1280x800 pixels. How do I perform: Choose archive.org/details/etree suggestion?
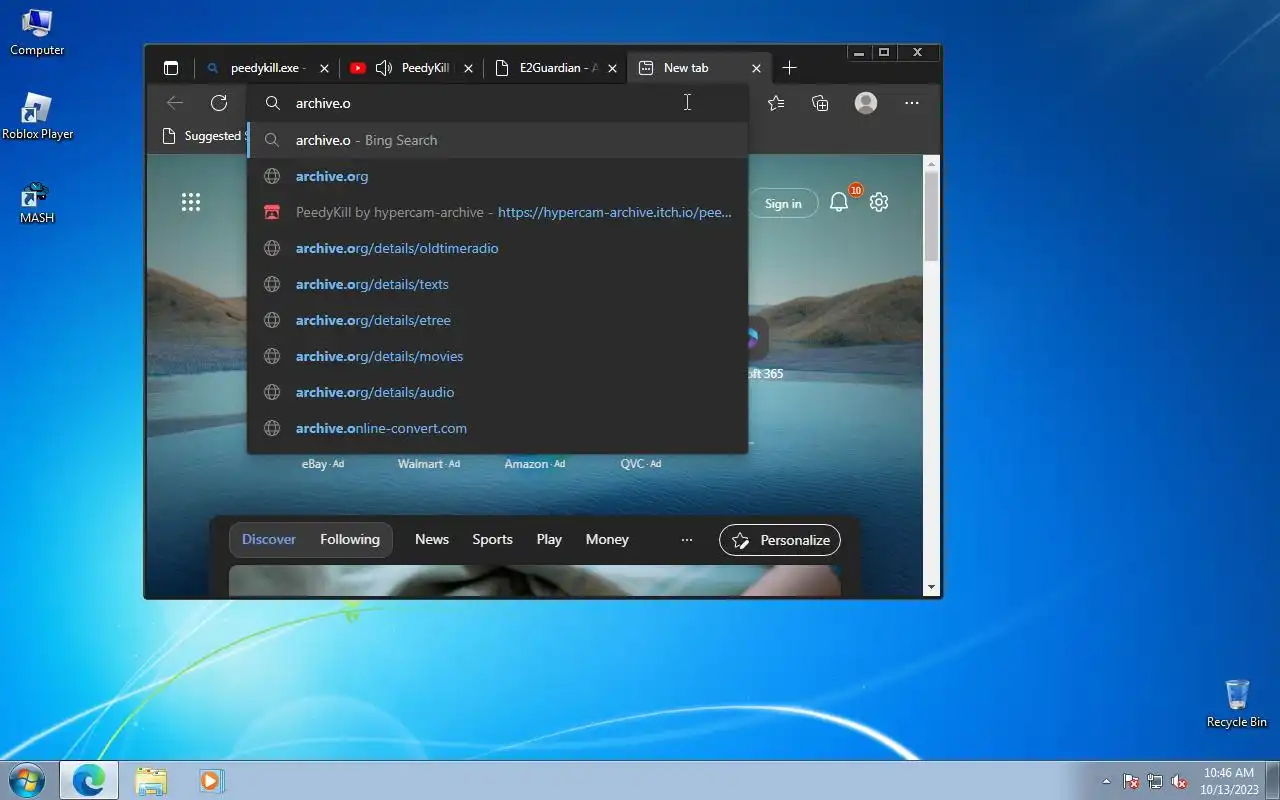pyautogui.click(x=498, y=320)
